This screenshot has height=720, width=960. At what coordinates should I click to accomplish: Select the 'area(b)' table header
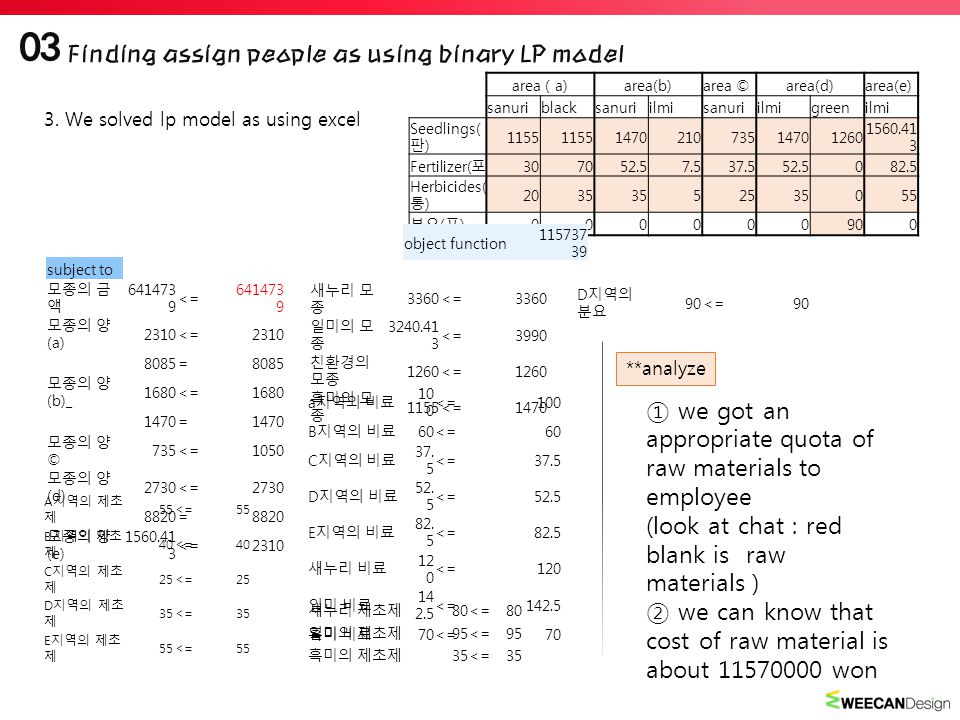(x=647, y=85)
